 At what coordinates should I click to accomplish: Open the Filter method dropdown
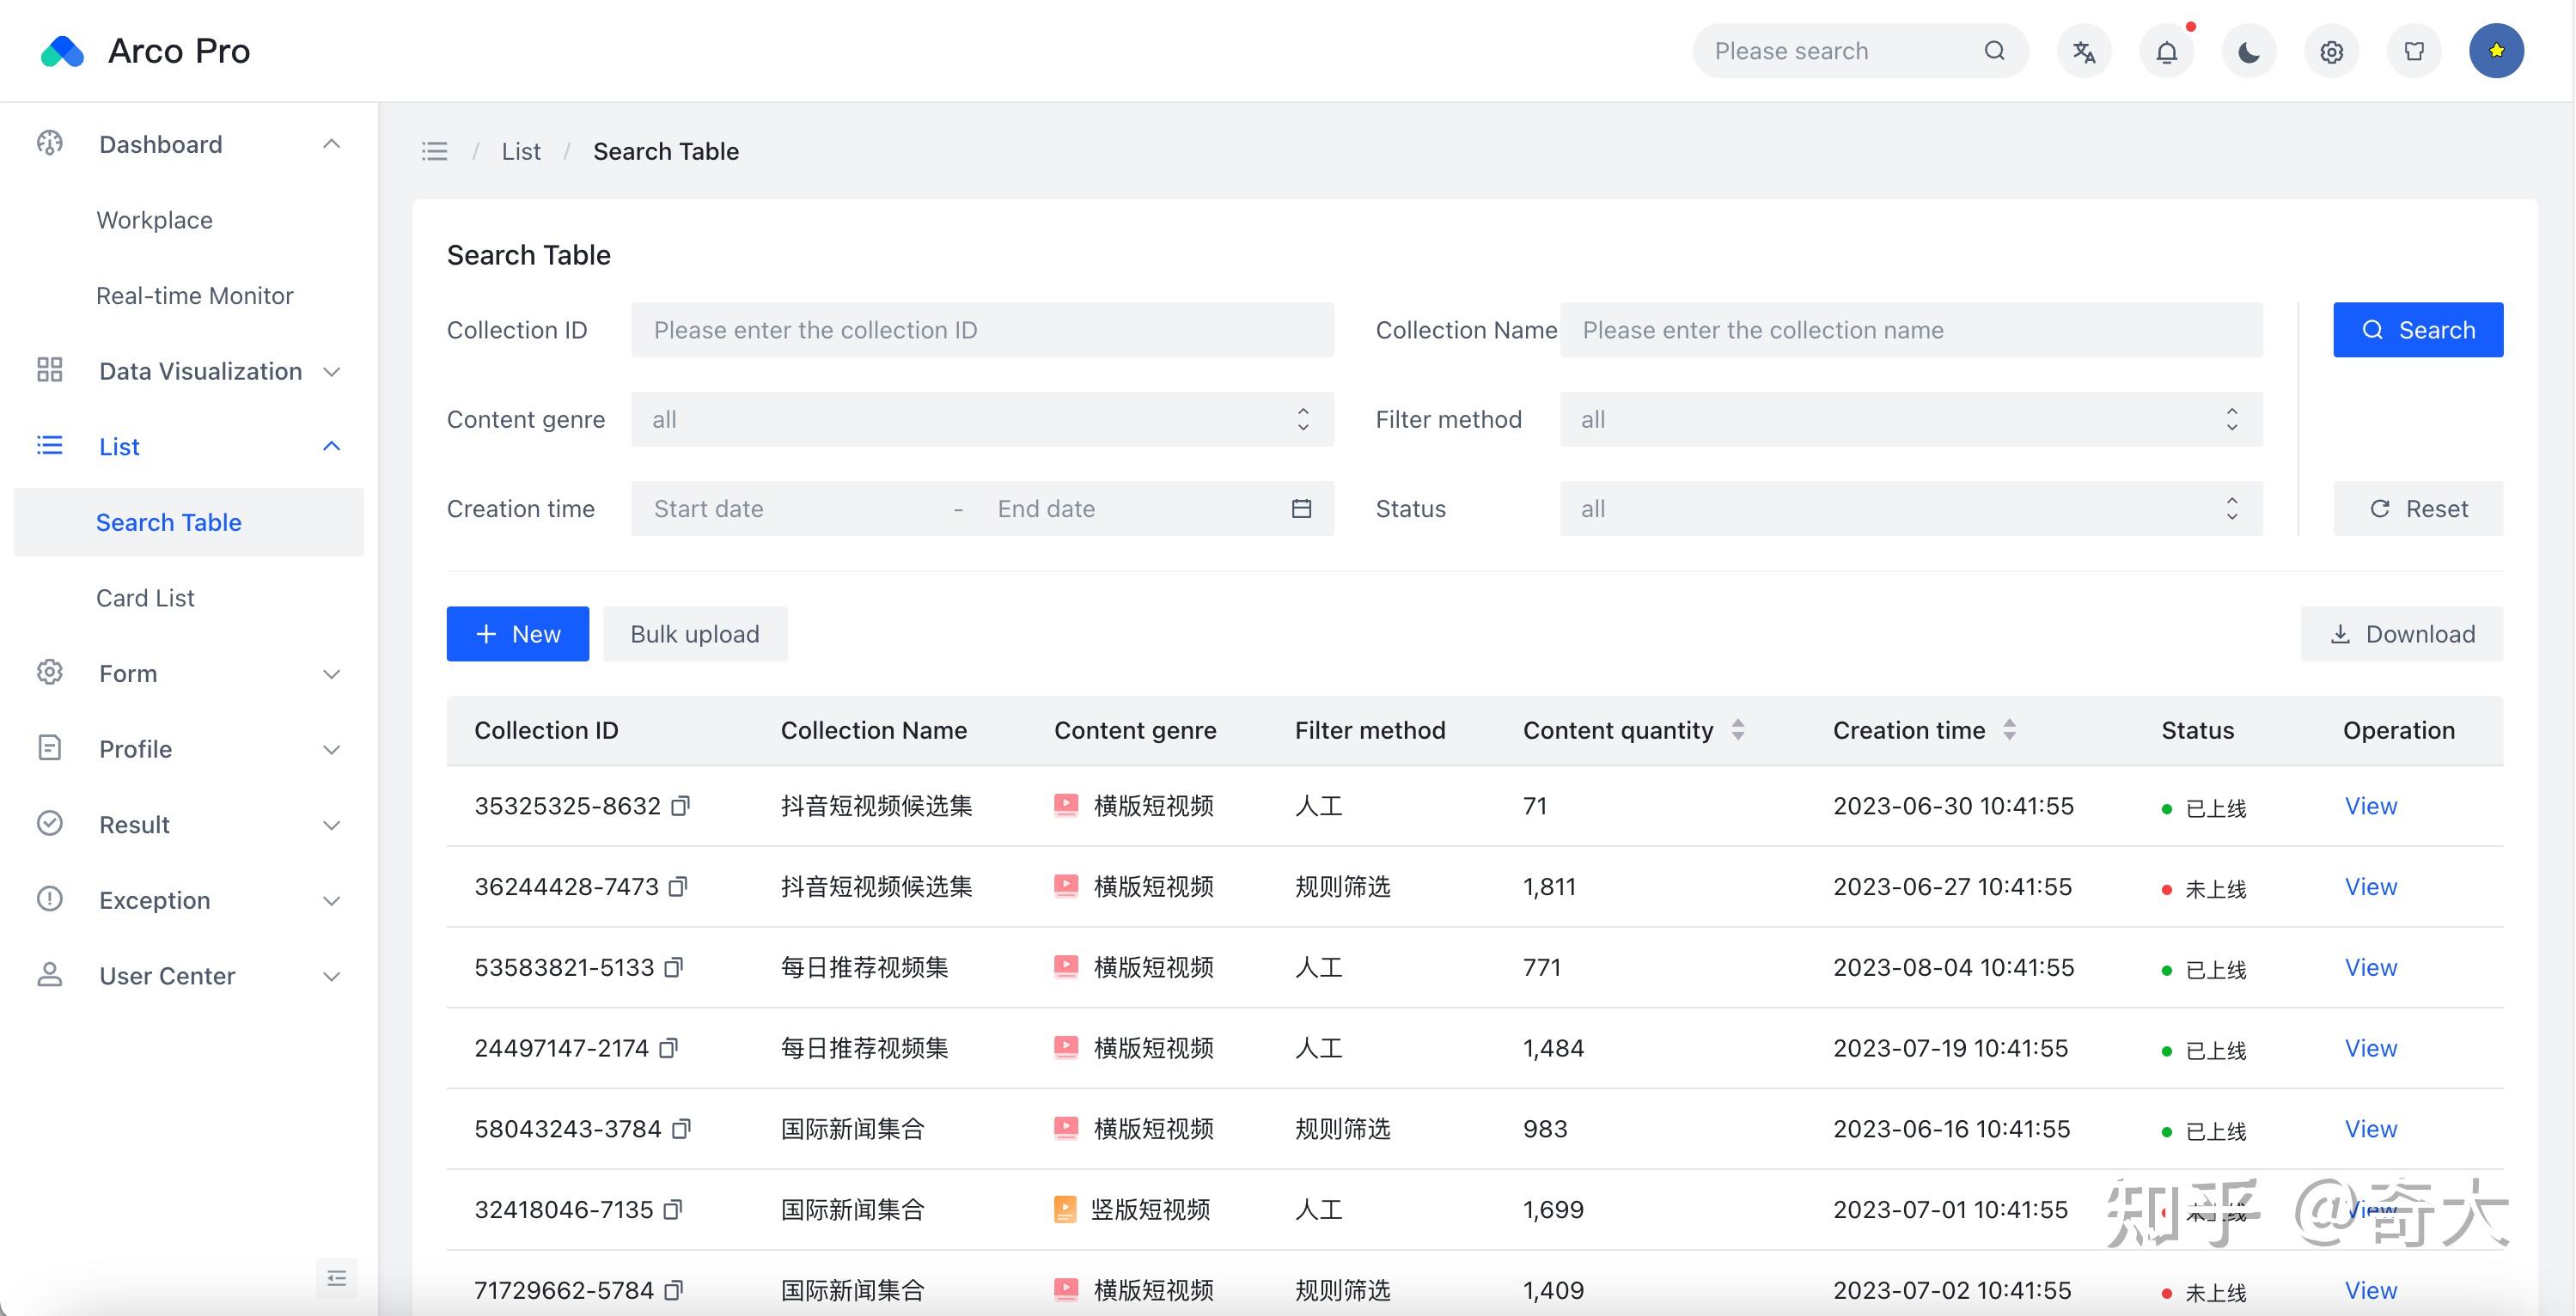(x=1911, y=419)
